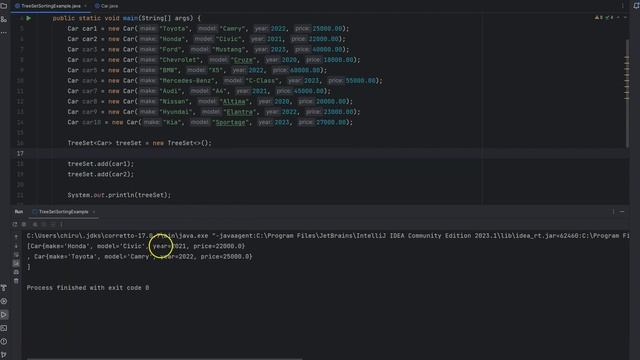Viewport: 640px width, 360px height.
Task: Click console output line with Toyota Camry
Action: tap(143, 257)
